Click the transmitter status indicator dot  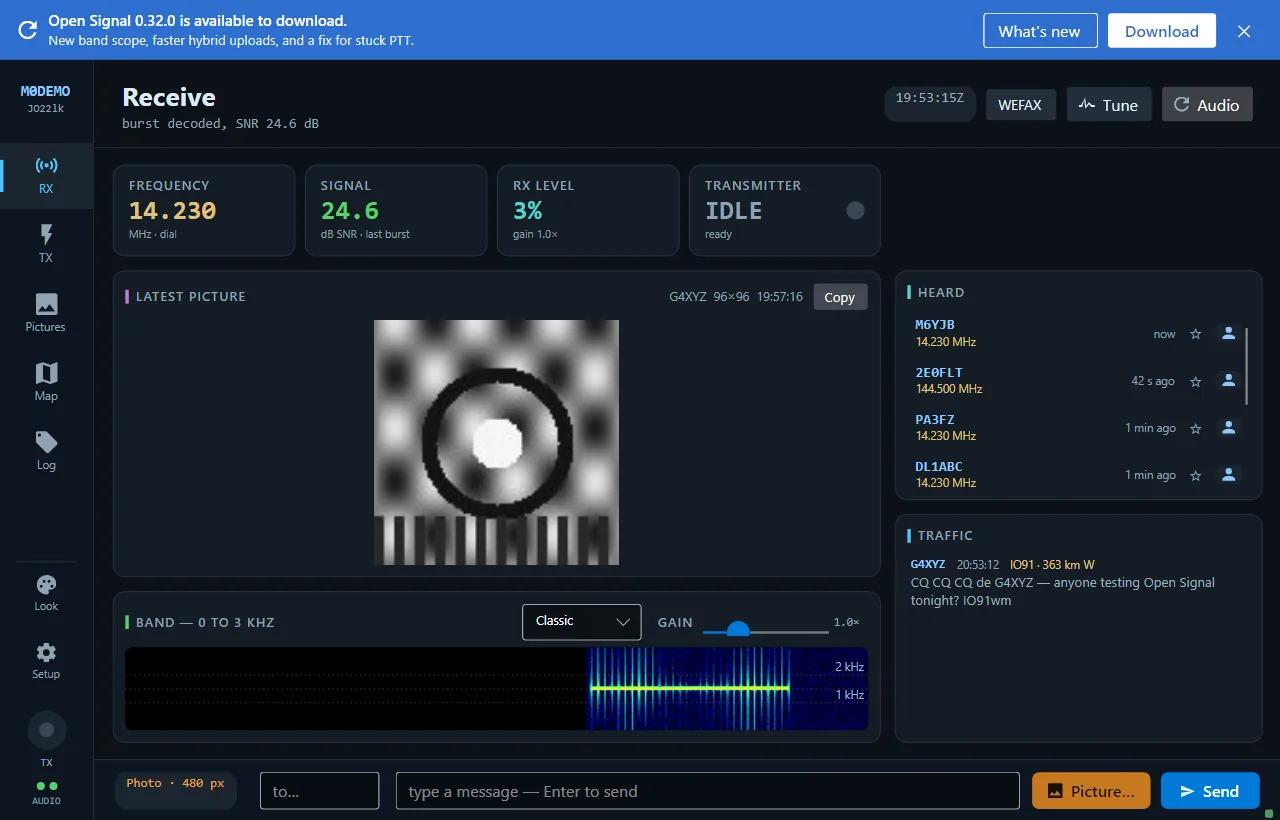[x=855, y=210]
